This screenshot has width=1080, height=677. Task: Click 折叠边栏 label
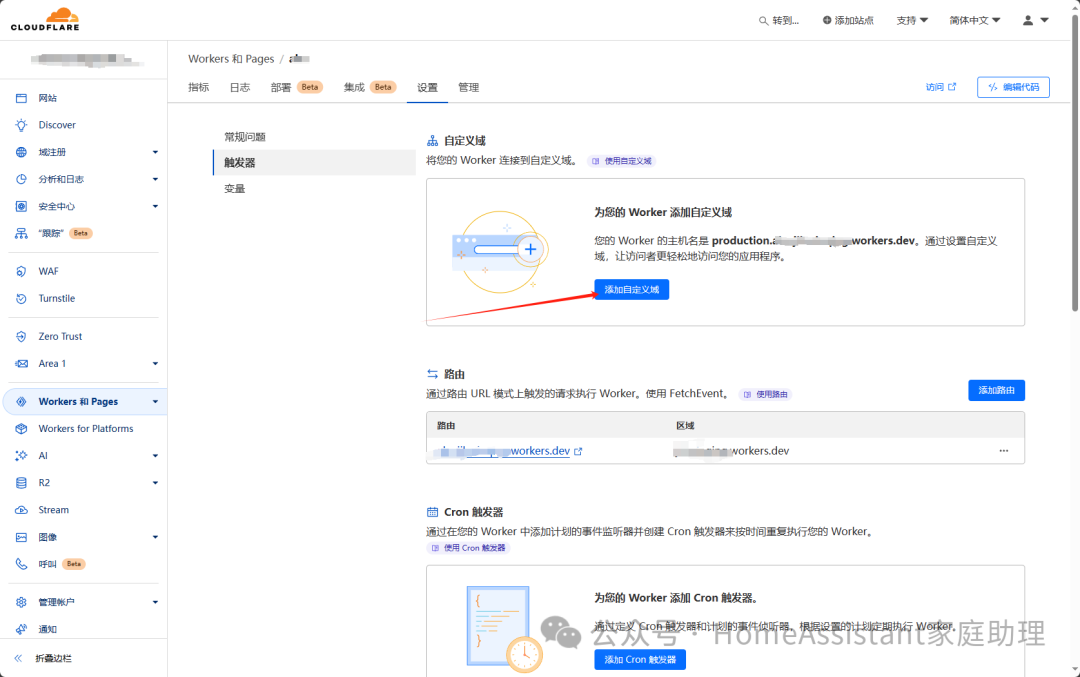[54, 658]
